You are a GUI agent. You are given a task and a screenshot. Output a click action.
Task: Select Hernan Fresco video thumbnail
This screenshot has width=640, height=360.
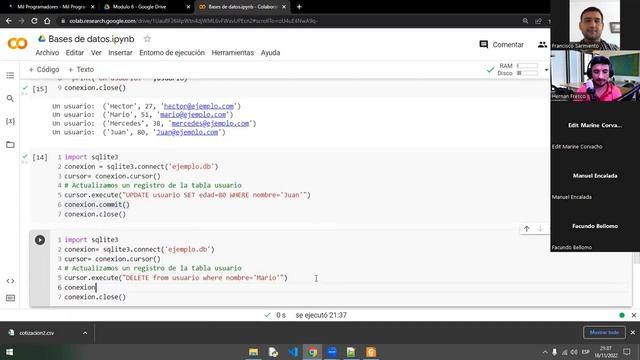tap(595, 76)
